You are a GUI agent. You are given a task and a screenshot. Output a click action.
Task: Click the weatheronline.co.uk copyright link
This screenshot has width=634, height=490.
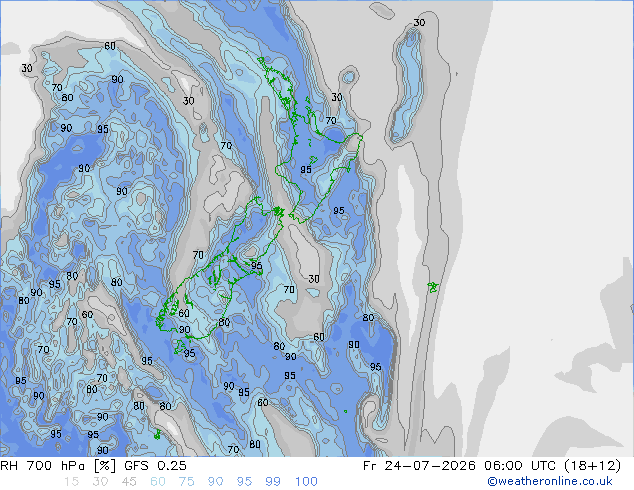coord(550,481)
